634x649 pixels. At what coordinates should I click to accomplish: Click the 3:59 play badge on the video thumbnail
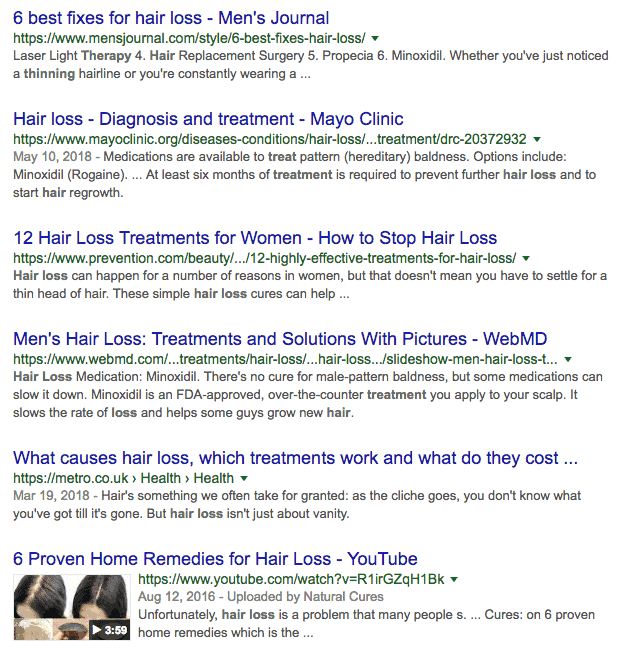tap(110, 630)
